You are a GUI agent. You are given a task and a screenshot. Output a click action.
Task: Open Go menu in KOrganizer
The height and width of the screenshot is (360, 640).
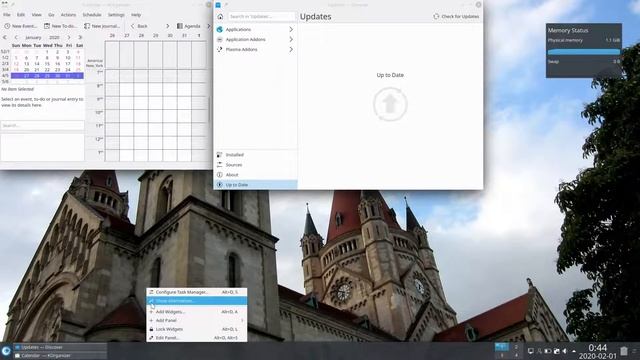51,15
